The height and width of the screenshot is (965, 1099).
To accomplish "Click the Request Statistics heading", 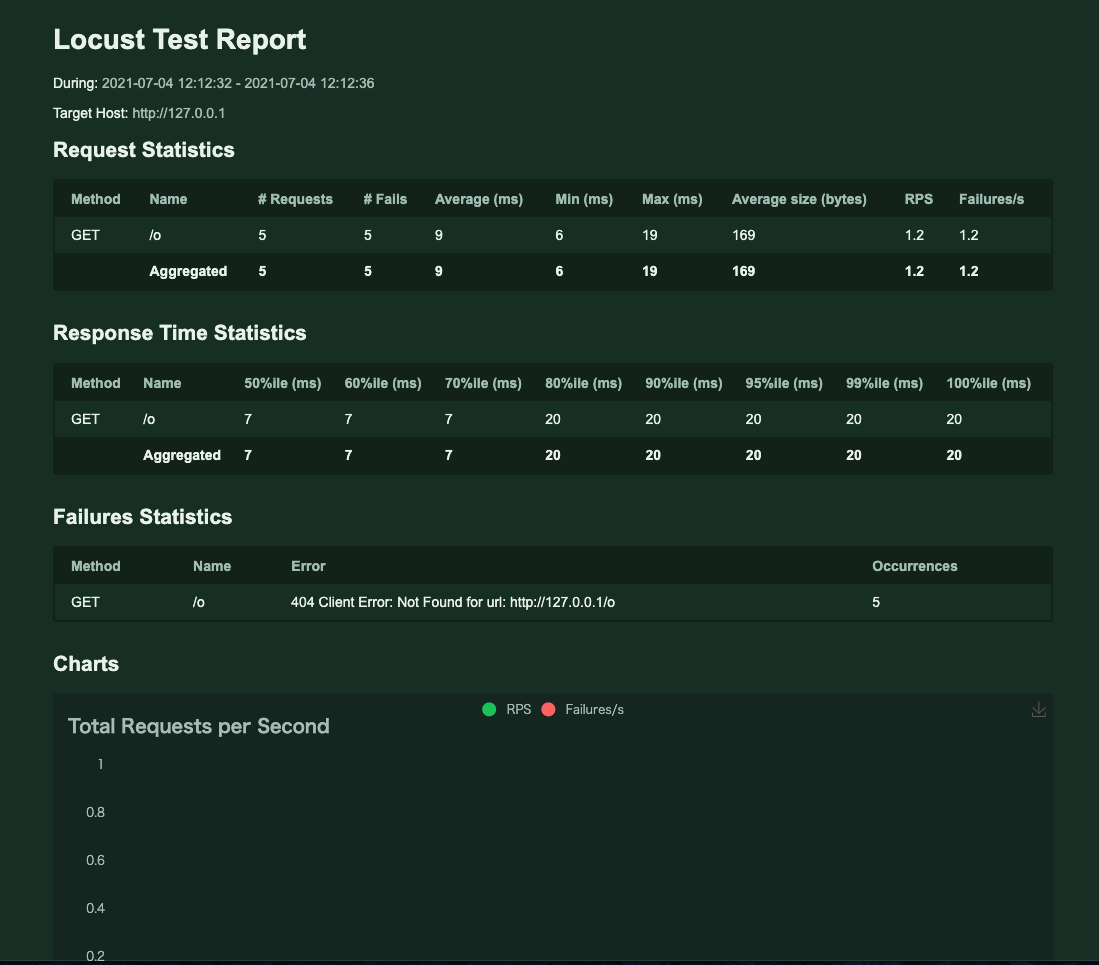I will [144, 150].
